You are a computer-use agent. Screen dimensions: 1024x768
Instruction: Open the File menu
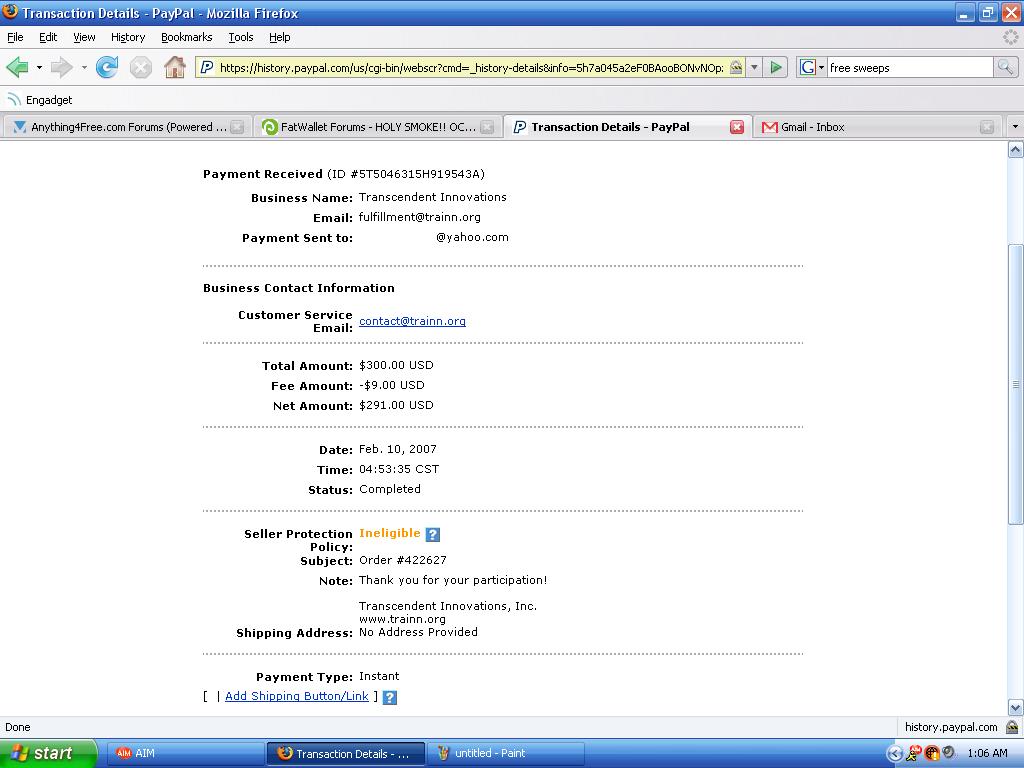click(15, 37)
